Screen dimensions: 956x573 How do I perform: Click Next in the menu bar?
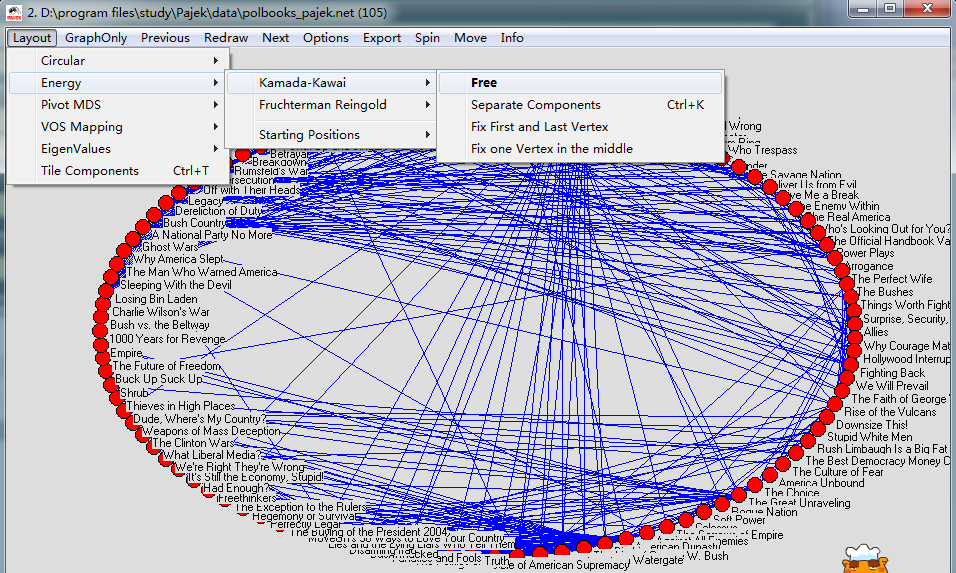tap(275, 38)
